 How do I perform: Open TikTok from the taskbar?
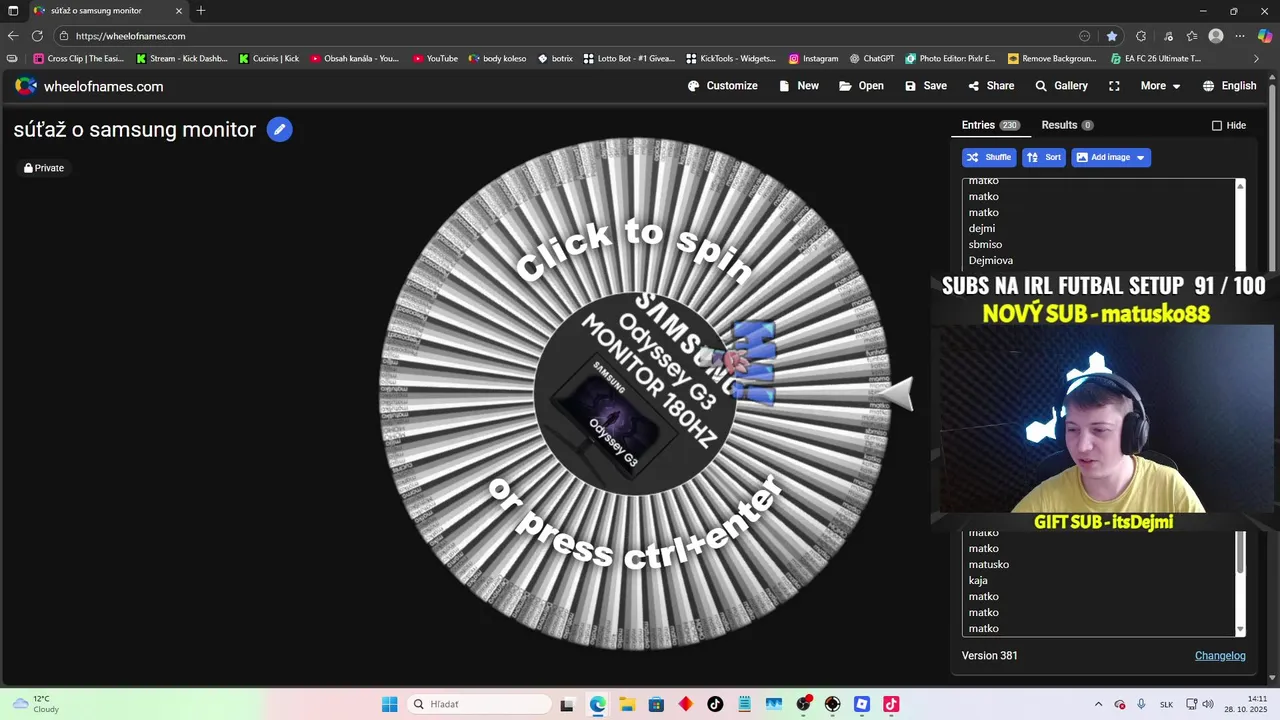(x=715, y=704)
